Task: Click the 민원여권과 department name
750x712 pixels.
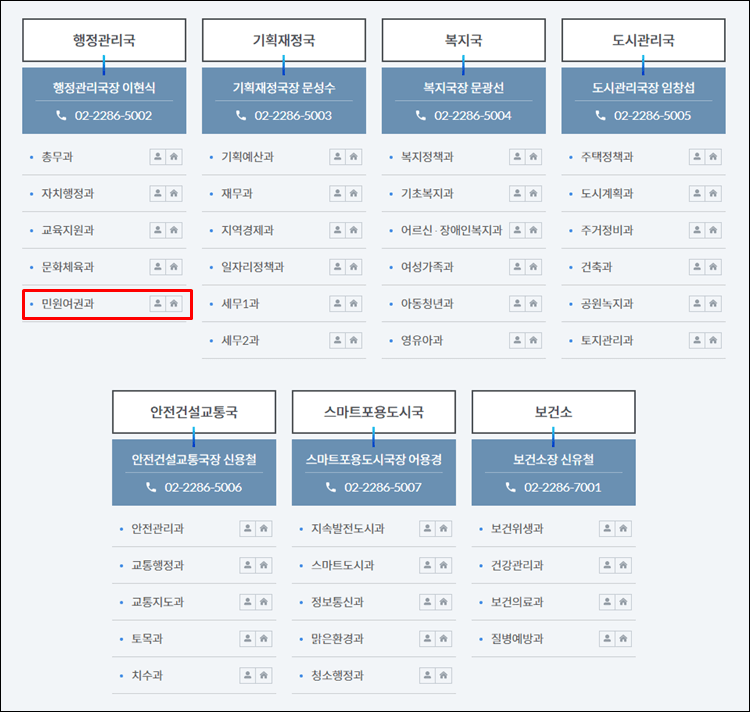Action: point(68,304)
